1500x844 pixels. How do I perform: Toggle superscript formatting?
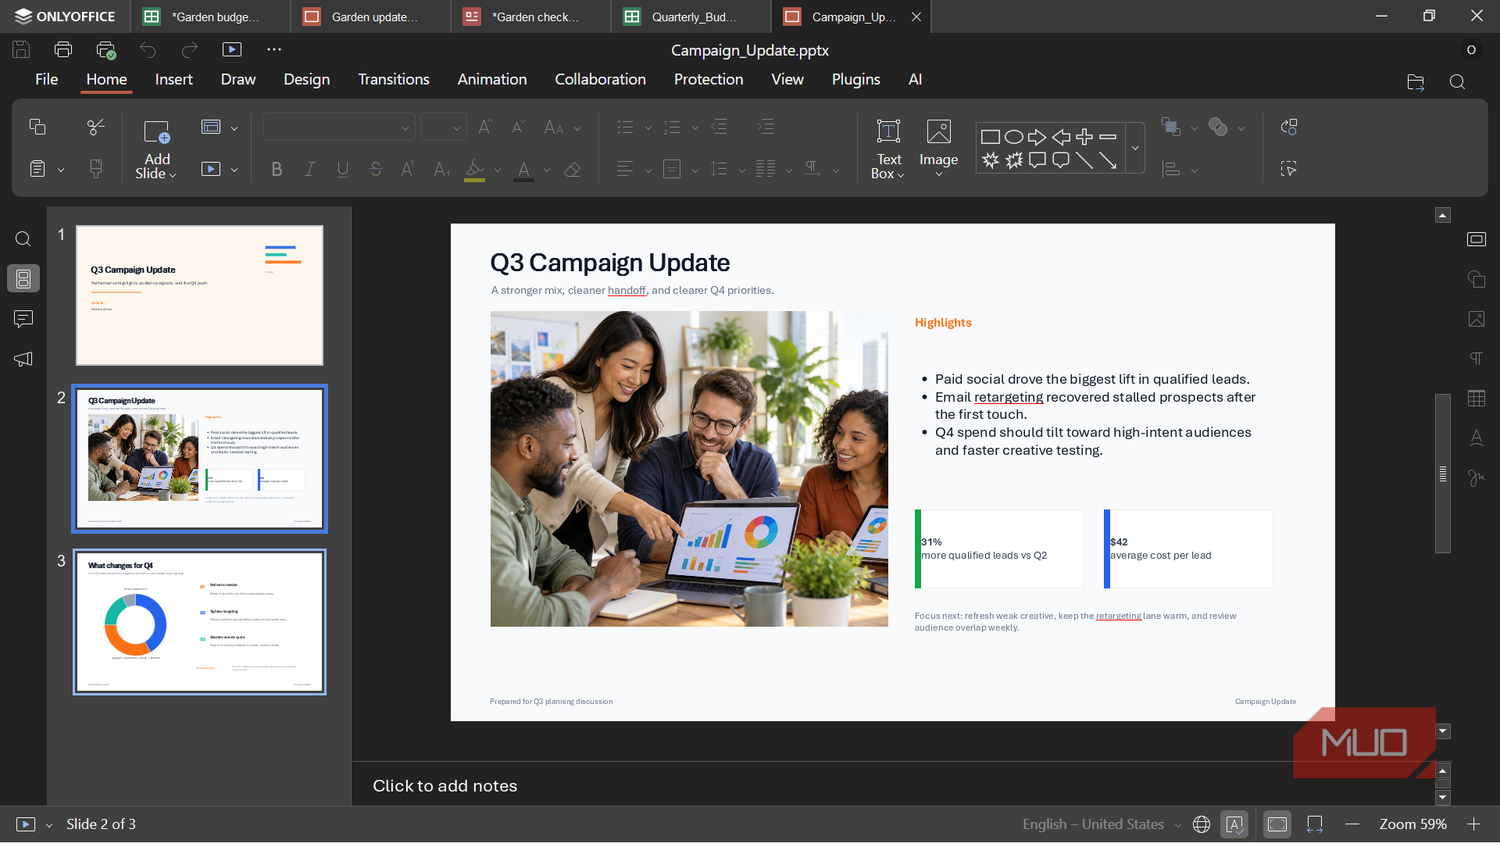tap(408, 169)
